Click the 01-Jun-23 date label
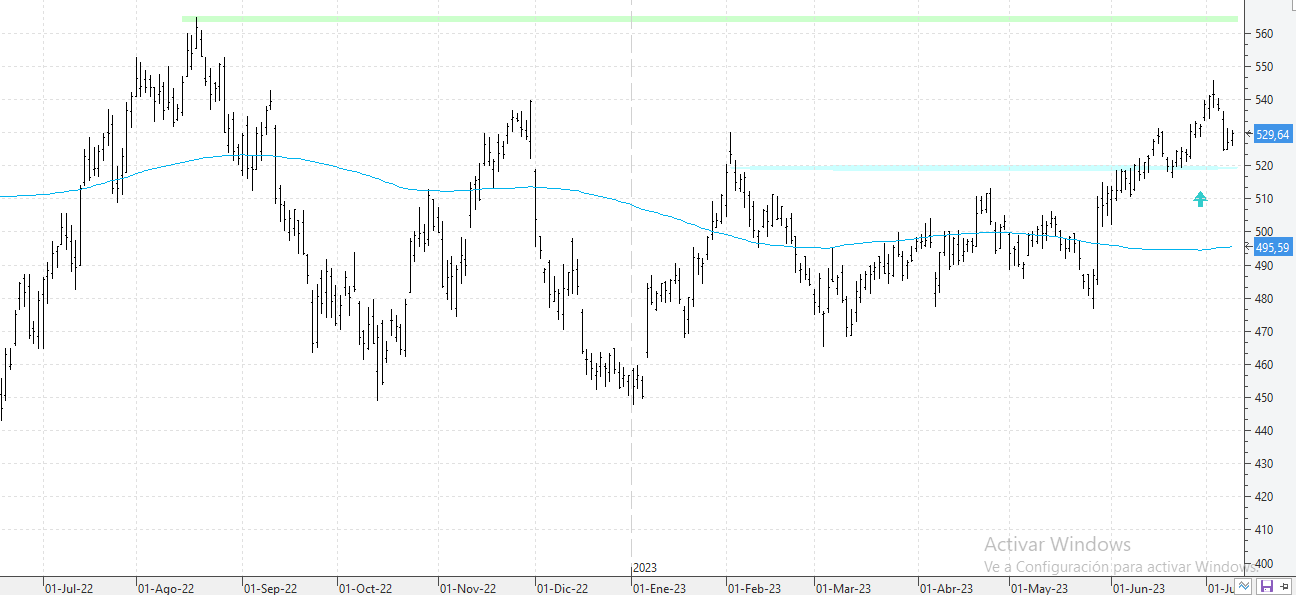Viewport: 1296px width, 595px height. click(x=1139, y=589)
